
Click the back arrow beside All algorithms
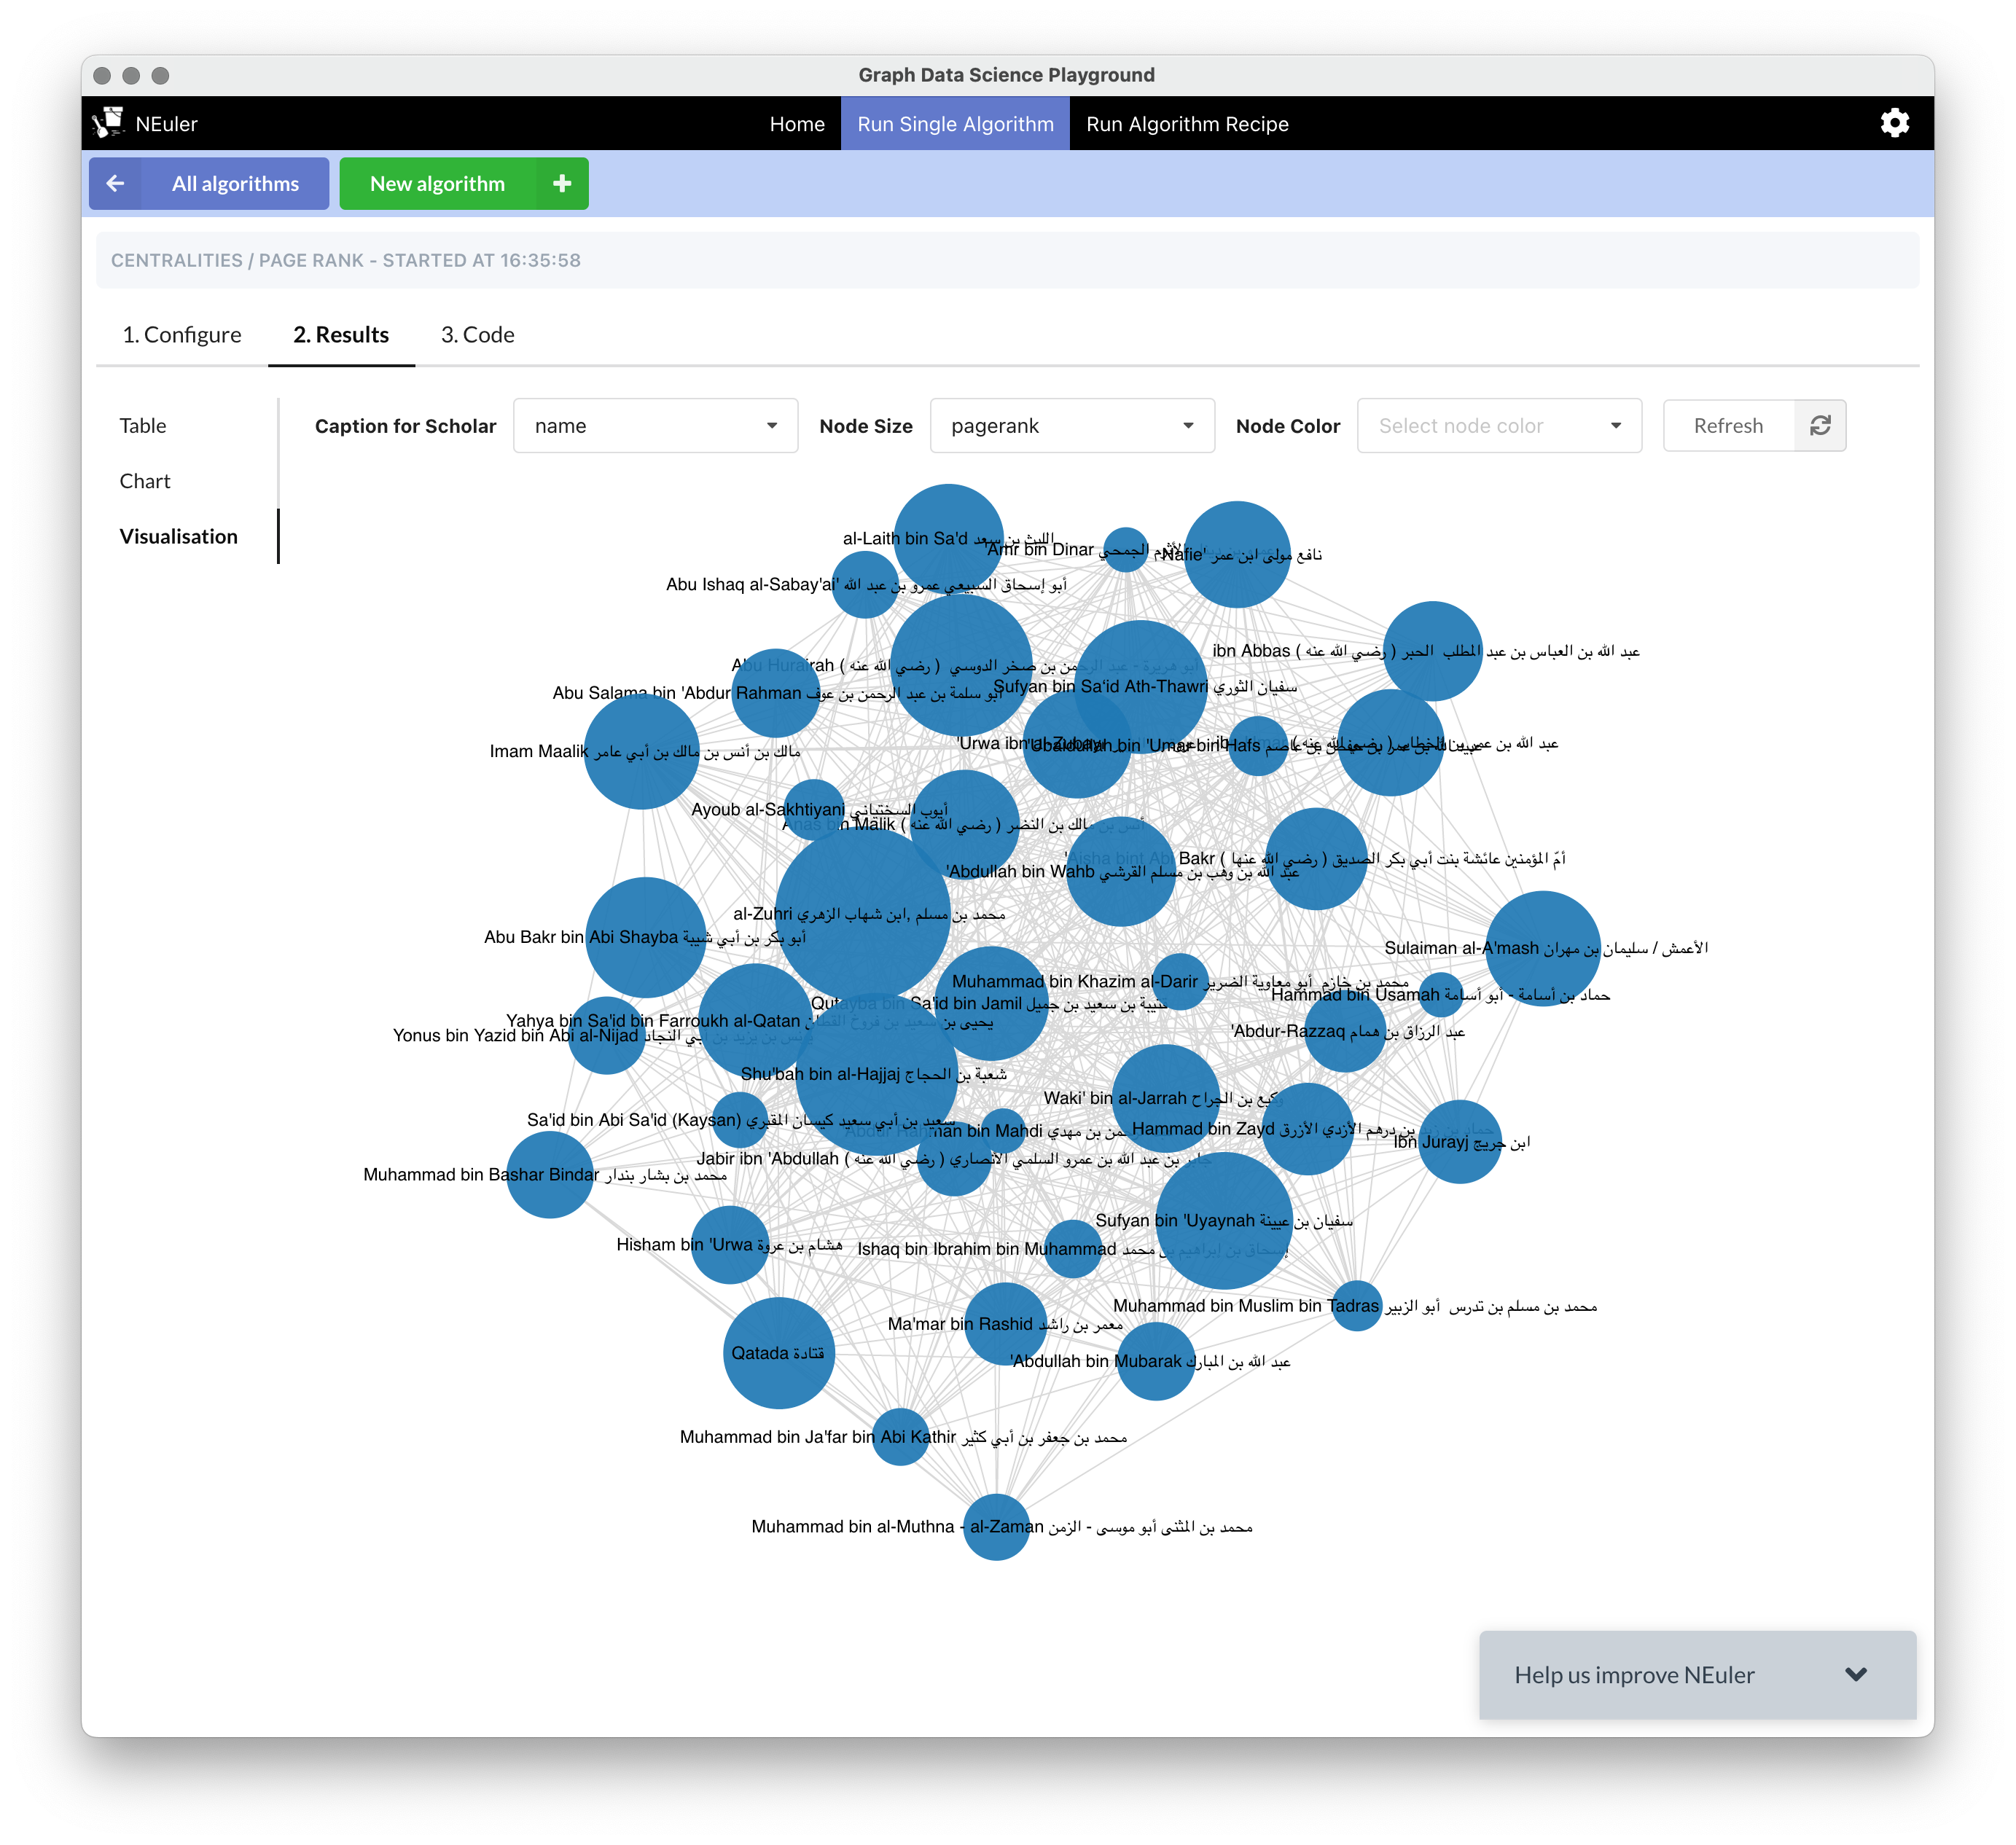click(115, 183)
